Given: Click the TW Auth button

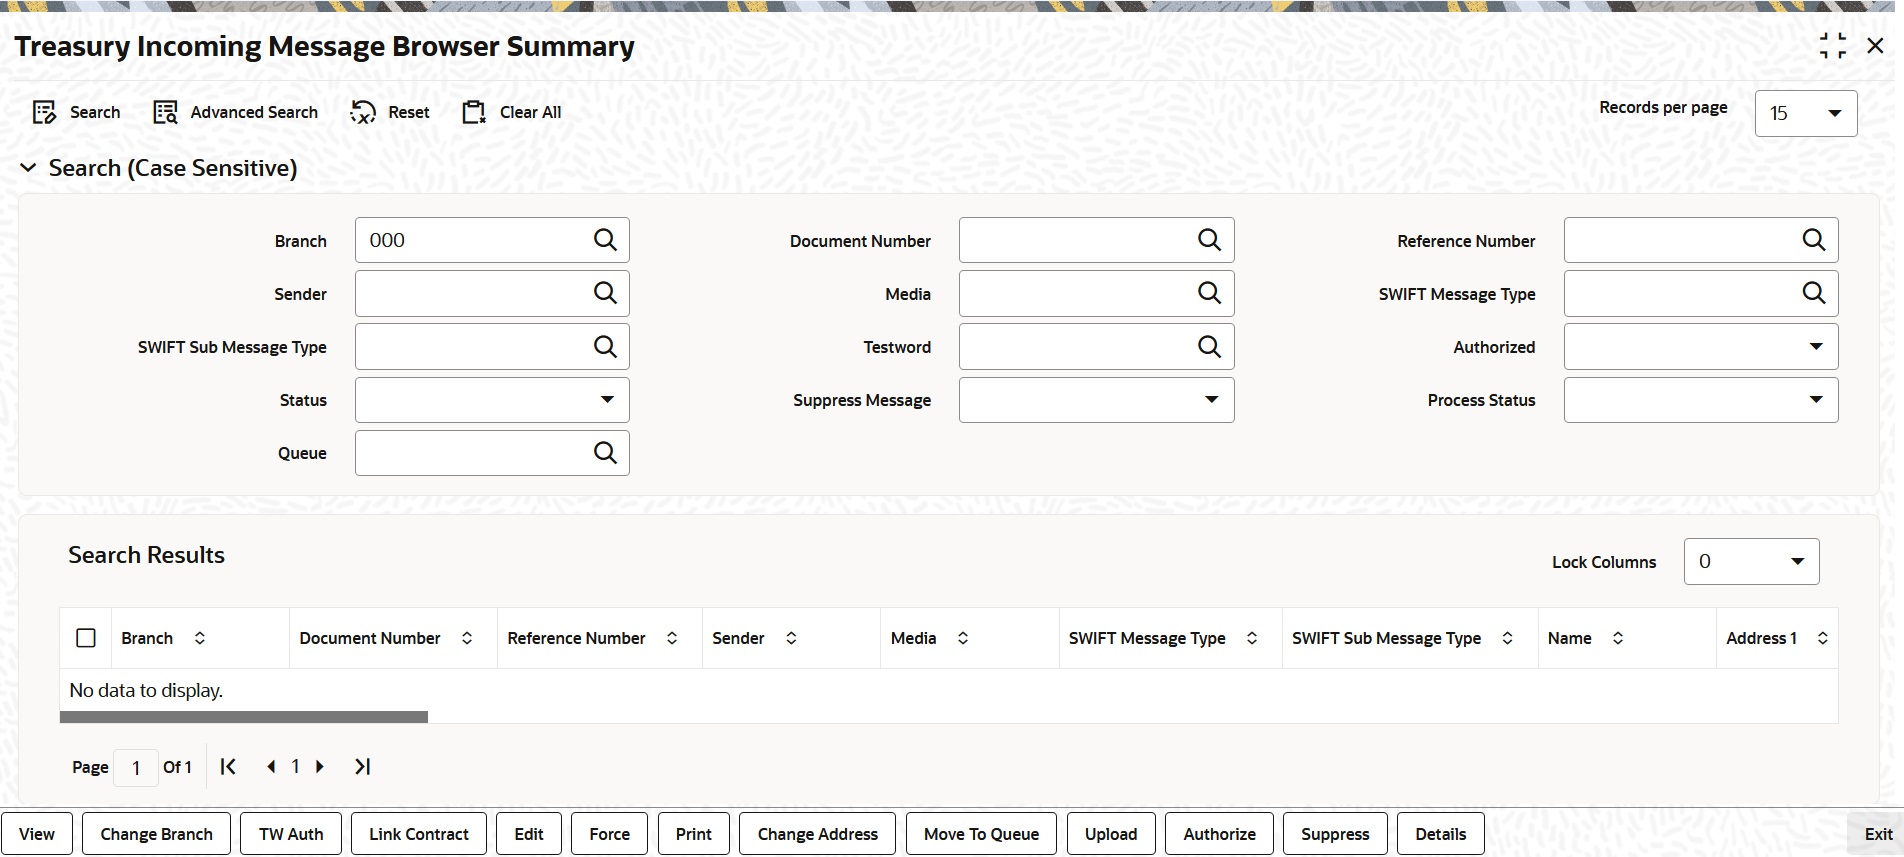Looking at the screenshot, I should click(x=291, y=834).
